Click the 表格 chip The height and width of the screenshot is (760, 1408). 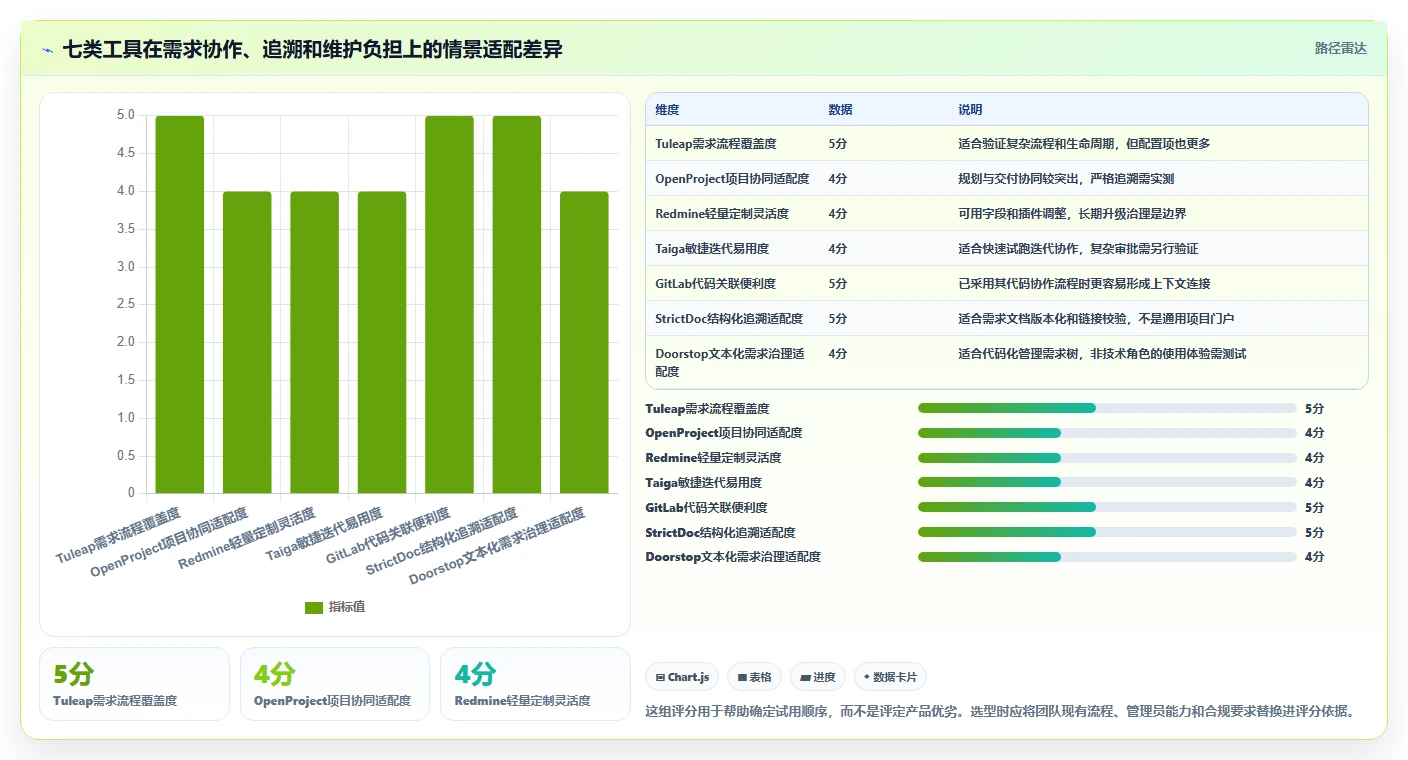coord(754,677)
